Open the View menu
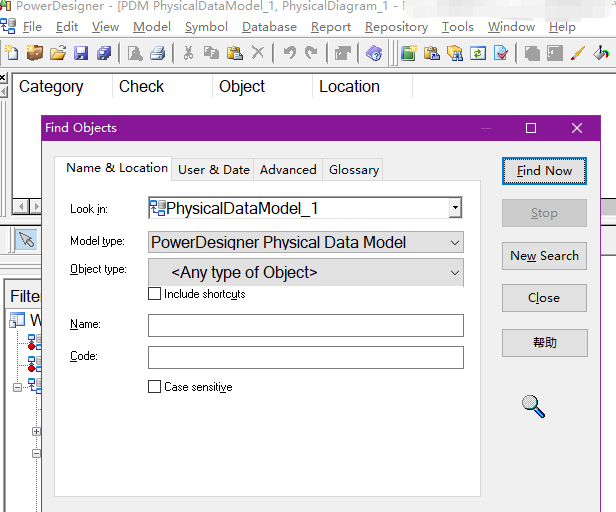Image resolution: width=616 pixels, height=512 pixels. tap(105, 27)
